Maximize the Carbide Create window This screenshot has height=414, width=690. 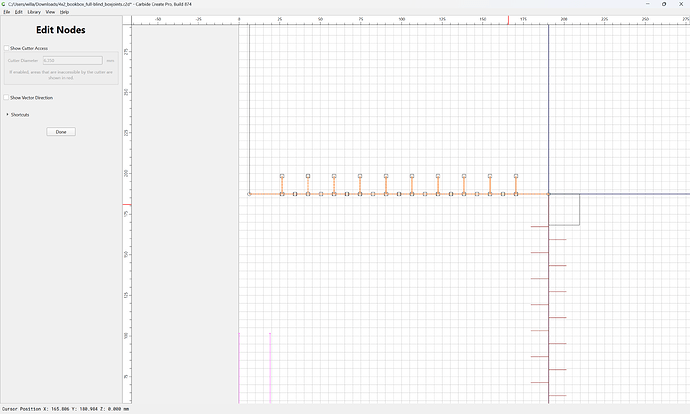[664, 4]
